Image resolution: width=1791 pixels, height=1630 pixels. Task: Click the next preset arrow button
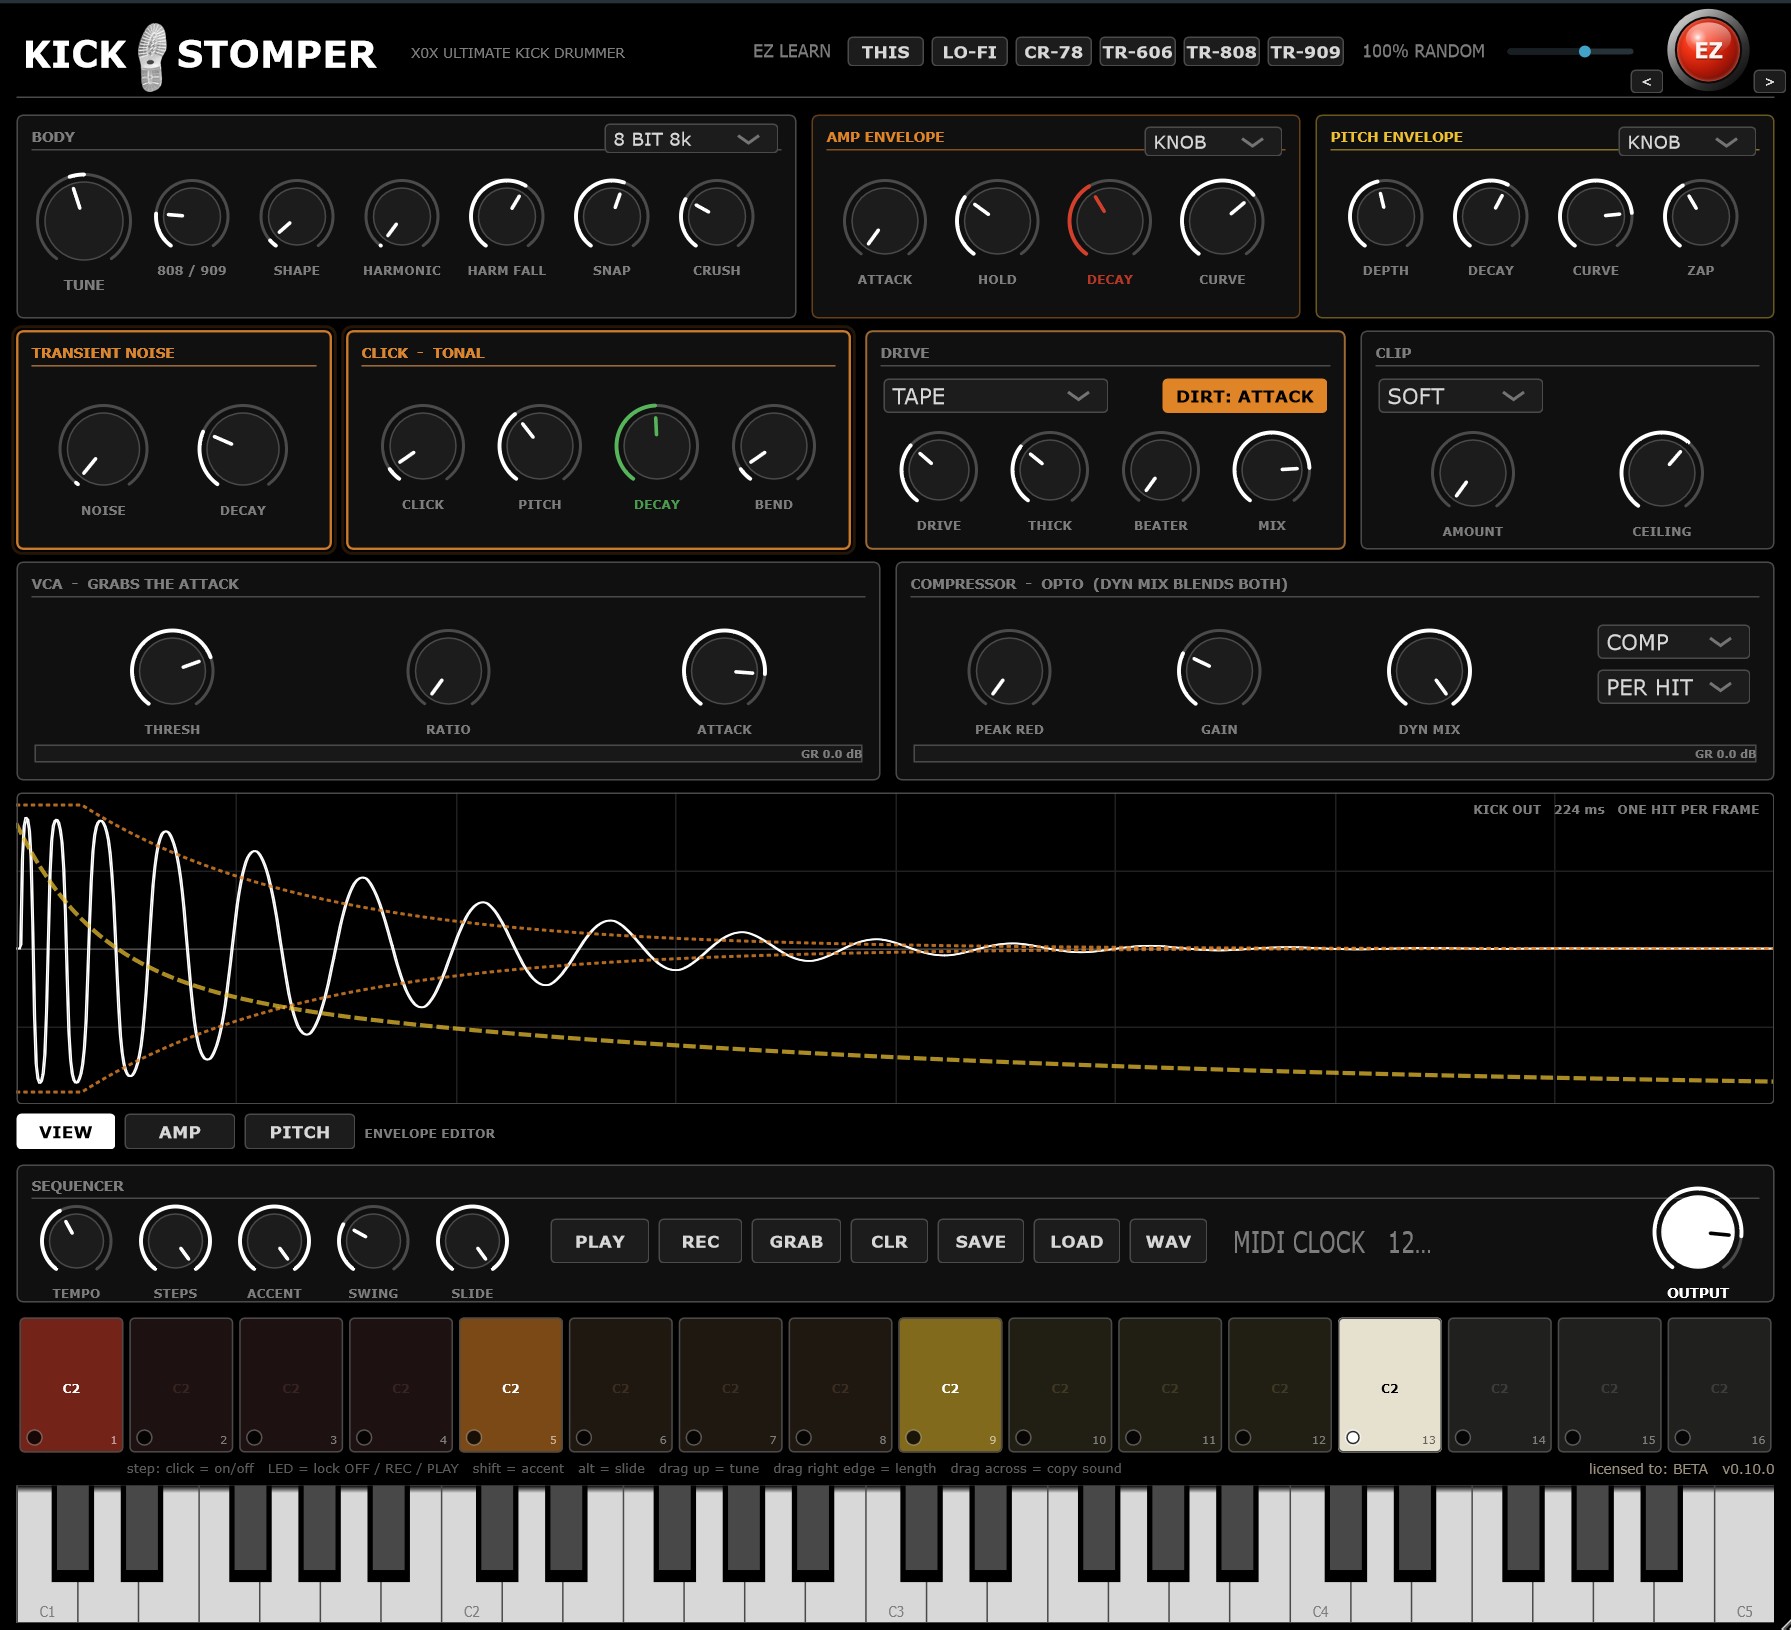(x=1769, y=82)
